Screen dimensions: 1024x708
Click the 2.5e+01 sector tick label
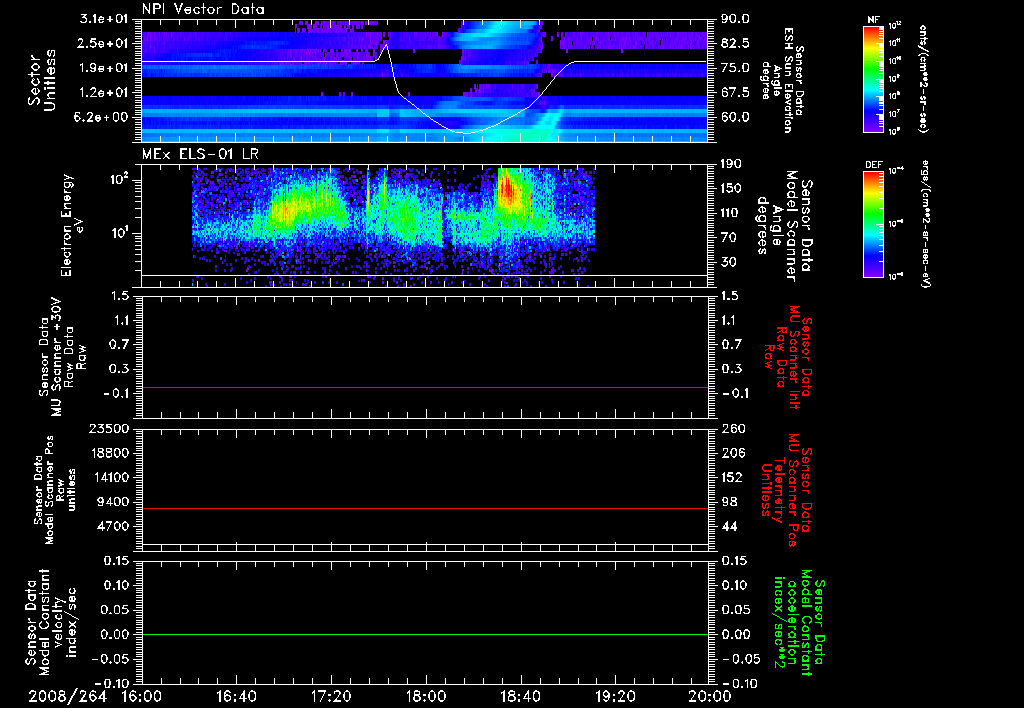[x=104, y=44]
